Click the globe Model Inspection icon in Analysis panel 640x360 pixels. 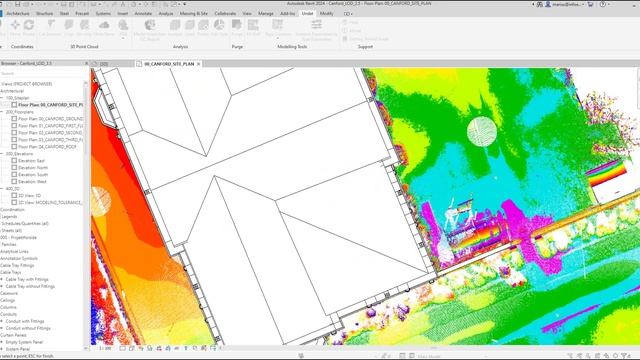click(x=150, y=25)
